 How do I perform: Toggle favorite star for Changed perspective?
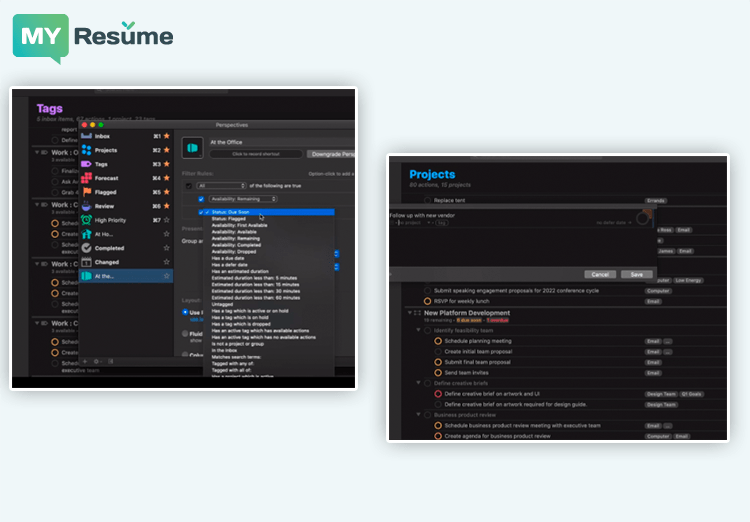pos(166,261)
